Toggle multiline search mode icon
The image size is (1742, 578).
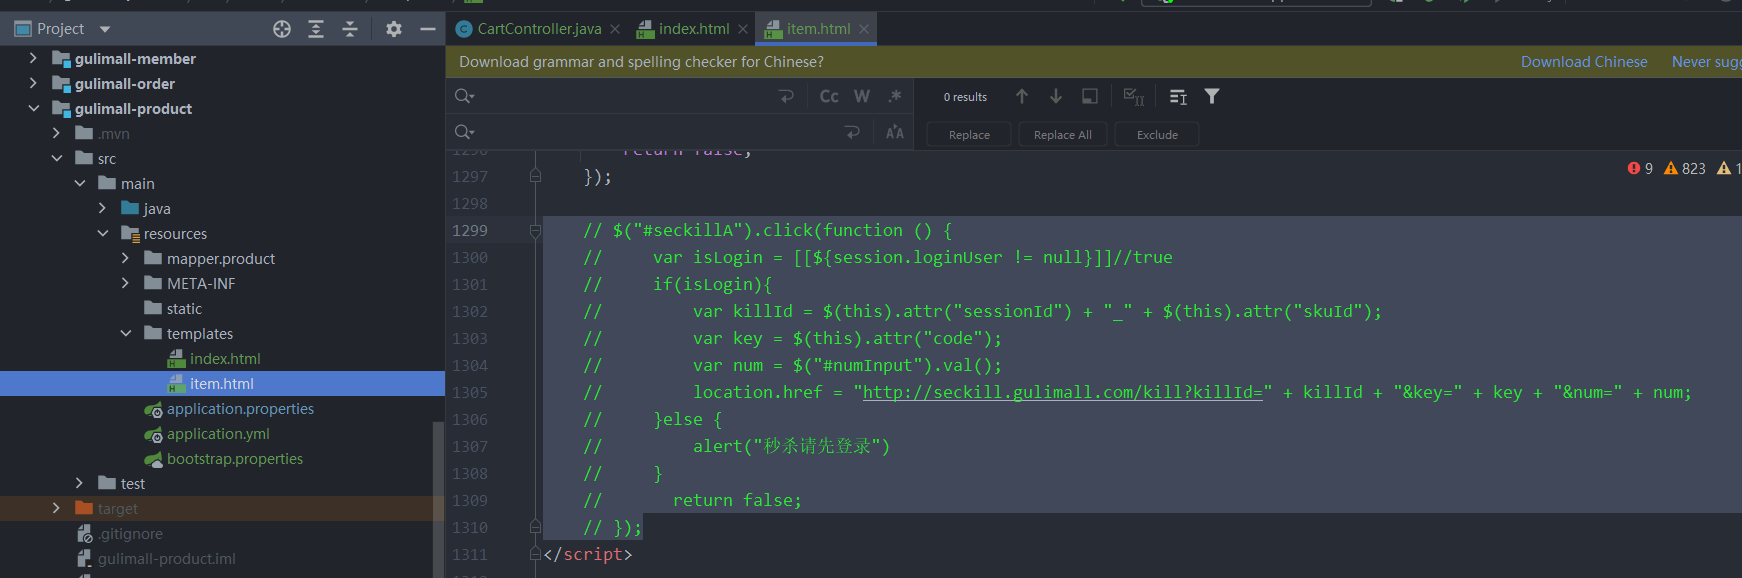1178,96
